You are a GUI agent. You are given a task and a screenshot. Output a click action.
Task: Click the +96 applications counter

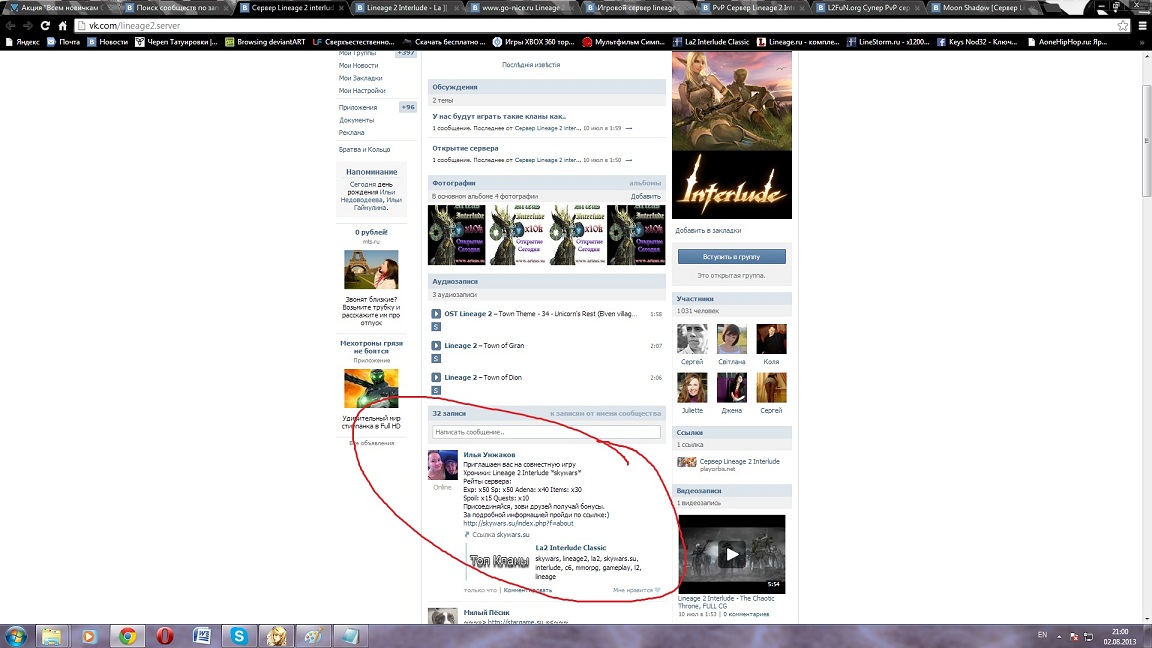[408, 107]
